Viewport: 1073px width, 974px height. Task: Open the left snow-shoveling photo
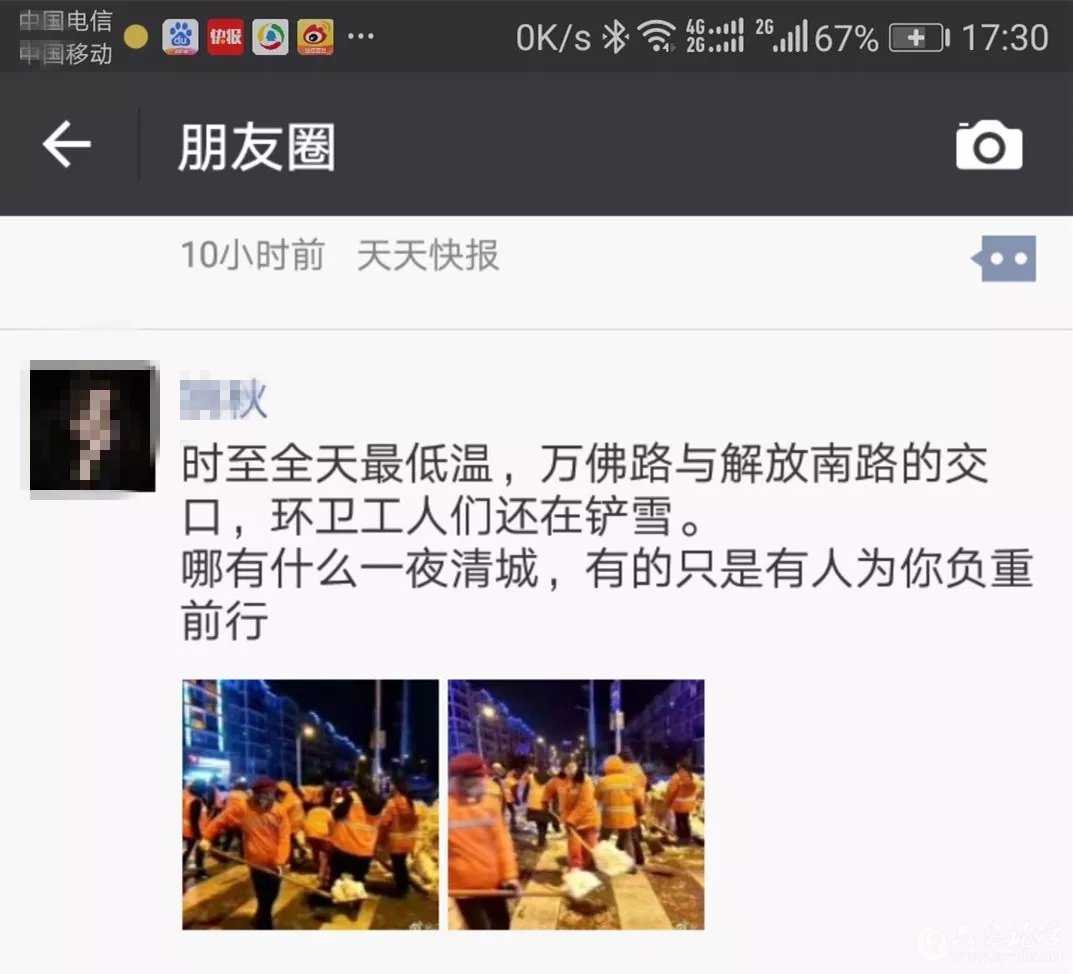click(310, 804)
